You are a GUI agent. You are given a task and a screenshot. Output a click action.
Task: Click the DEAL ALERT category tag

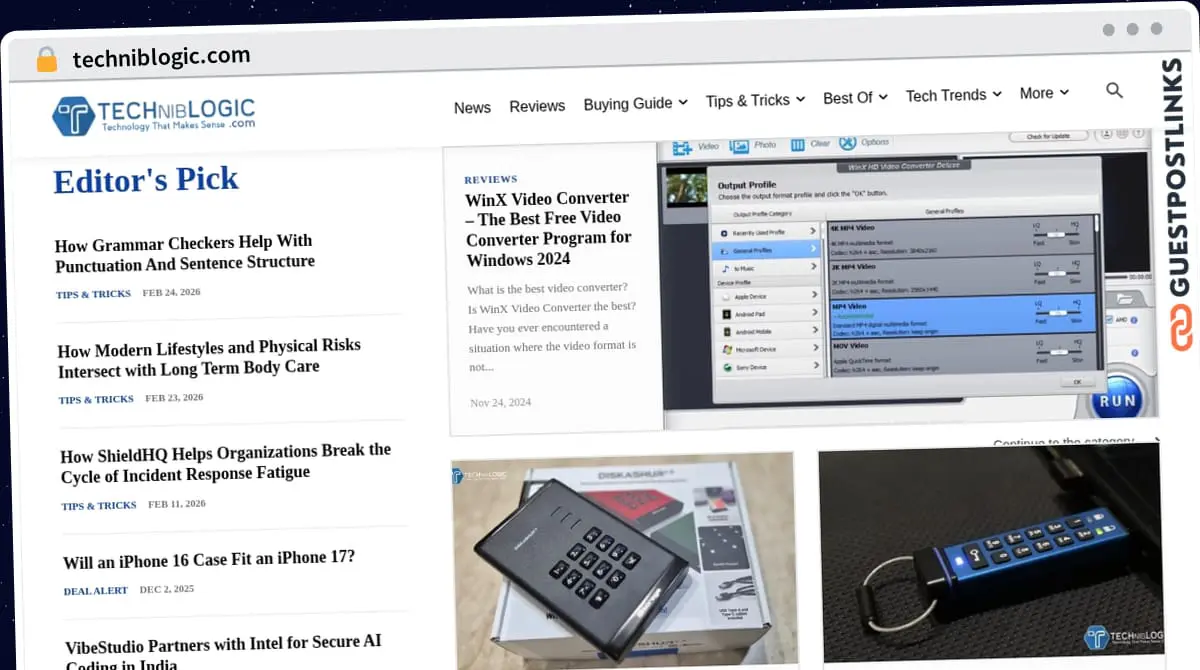[96, 591]
